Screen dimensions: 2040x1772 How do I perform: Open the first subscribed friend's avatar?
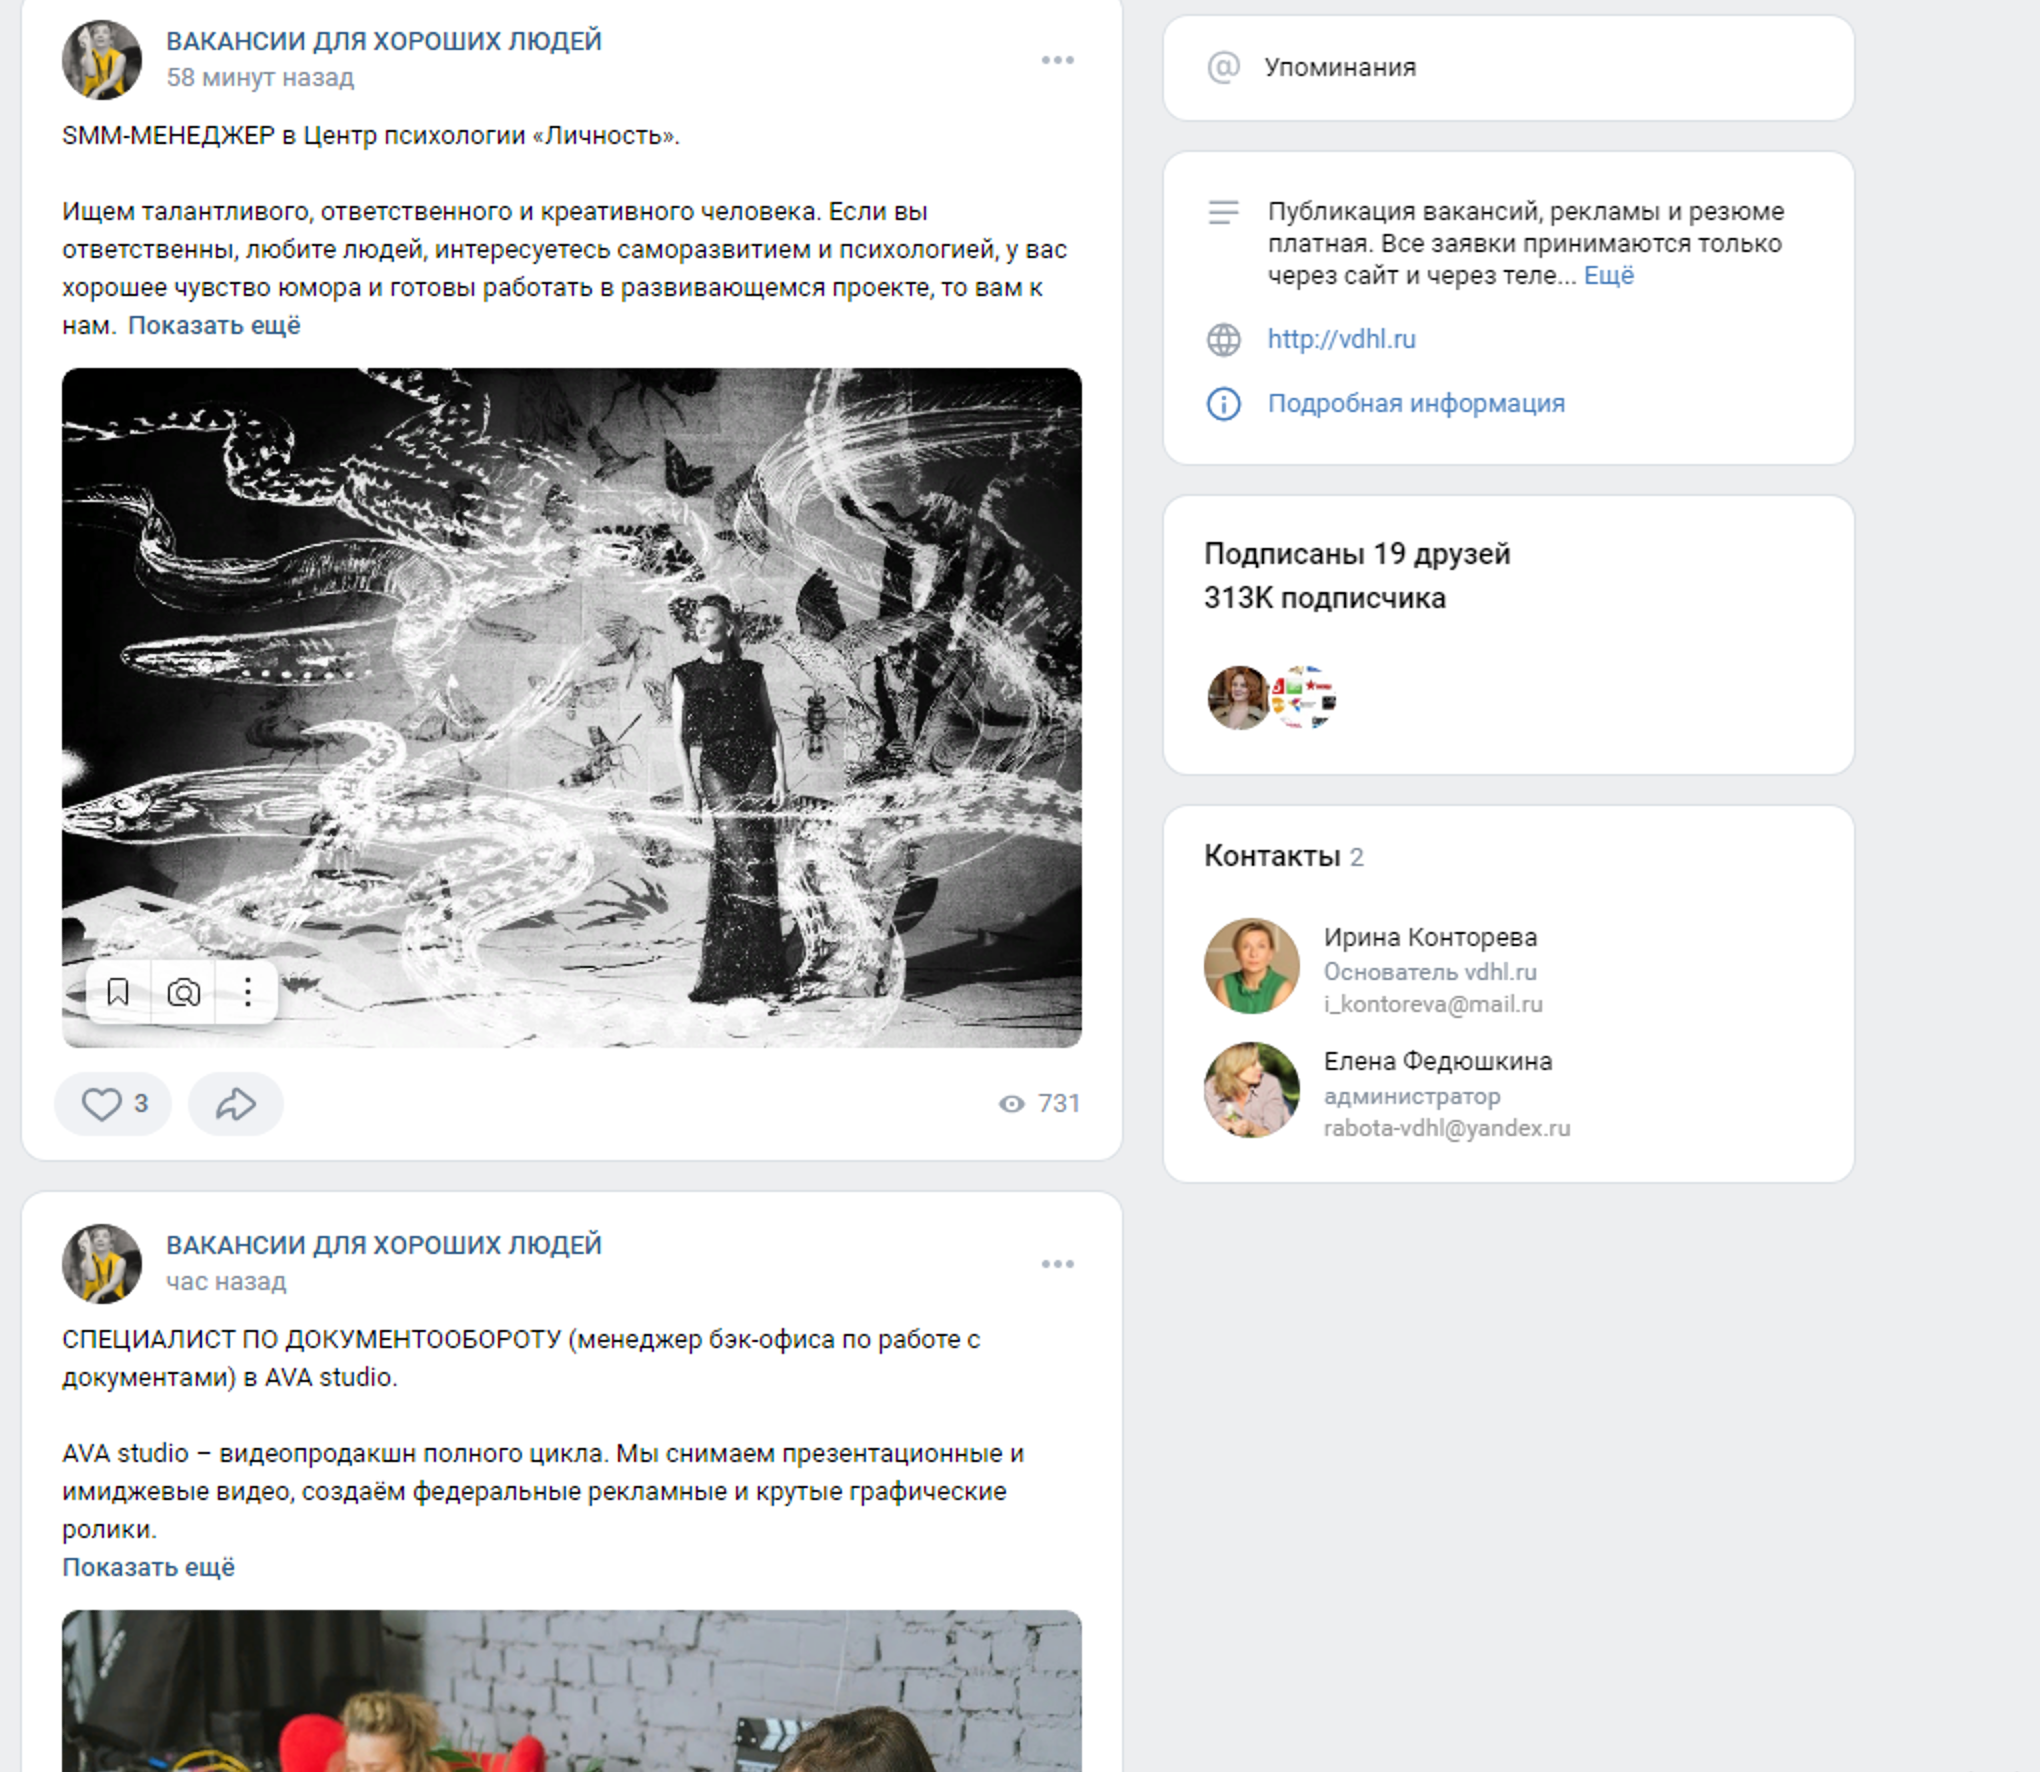[1238, 697]
